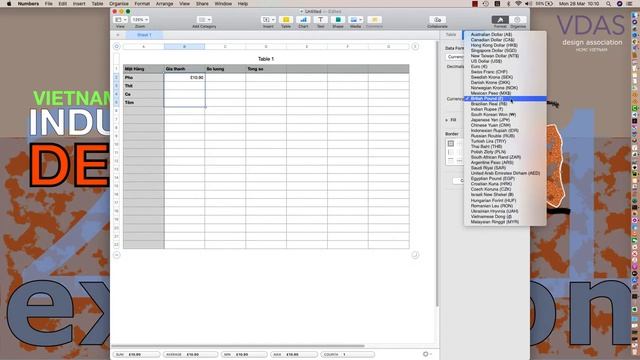Open the Apple menu
The width and height of the screenshot is (640, 360).
(9, 4)
